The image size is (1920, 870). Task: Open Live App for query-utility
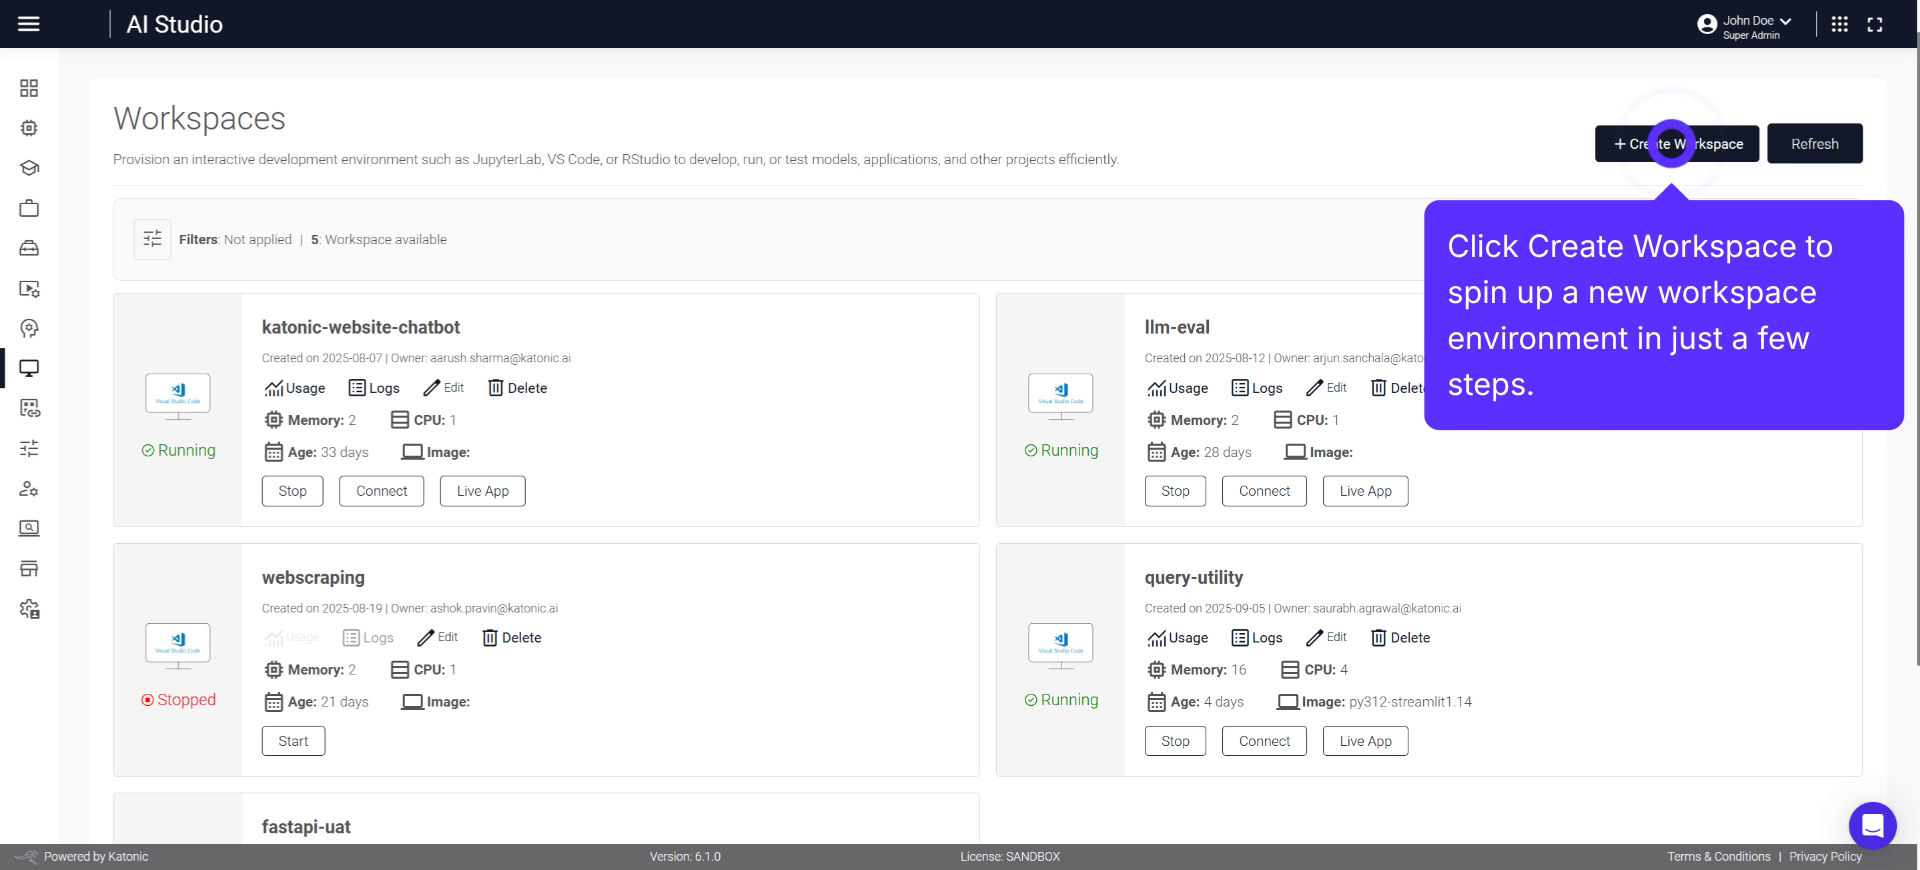(1365, 741)
